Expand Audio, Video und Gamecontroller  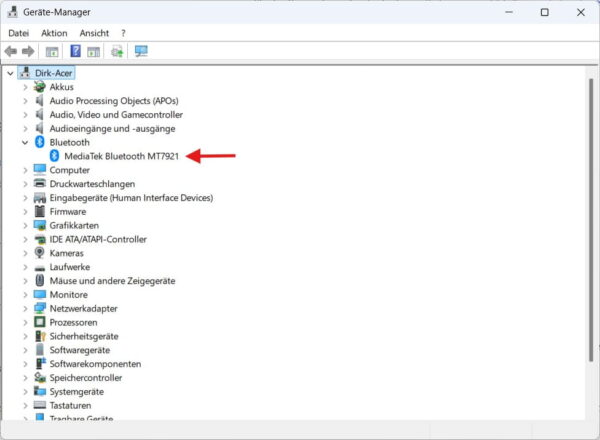25,115
